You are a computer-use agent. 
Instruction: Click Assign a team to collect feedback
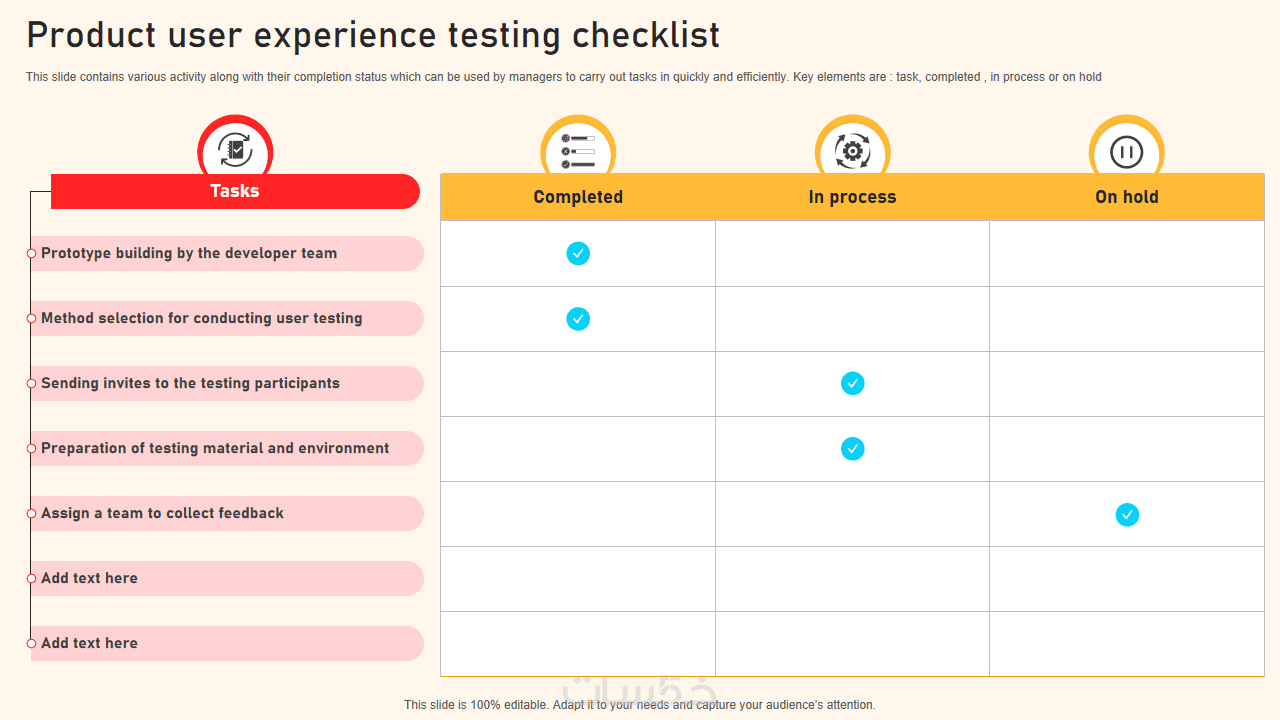click(162, 514)
